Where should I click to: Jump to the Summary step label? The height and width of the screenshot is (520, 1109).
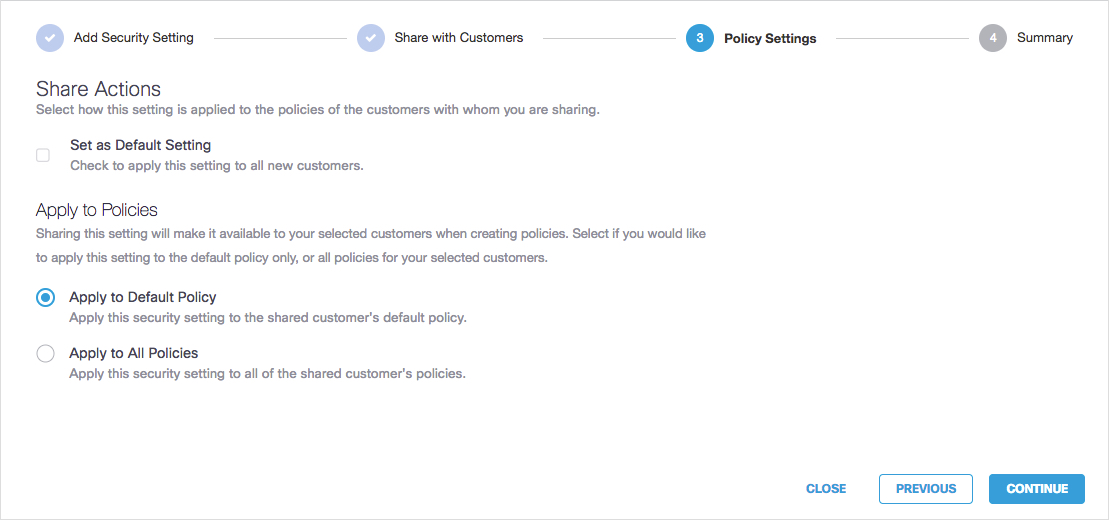pos(1045,38)
